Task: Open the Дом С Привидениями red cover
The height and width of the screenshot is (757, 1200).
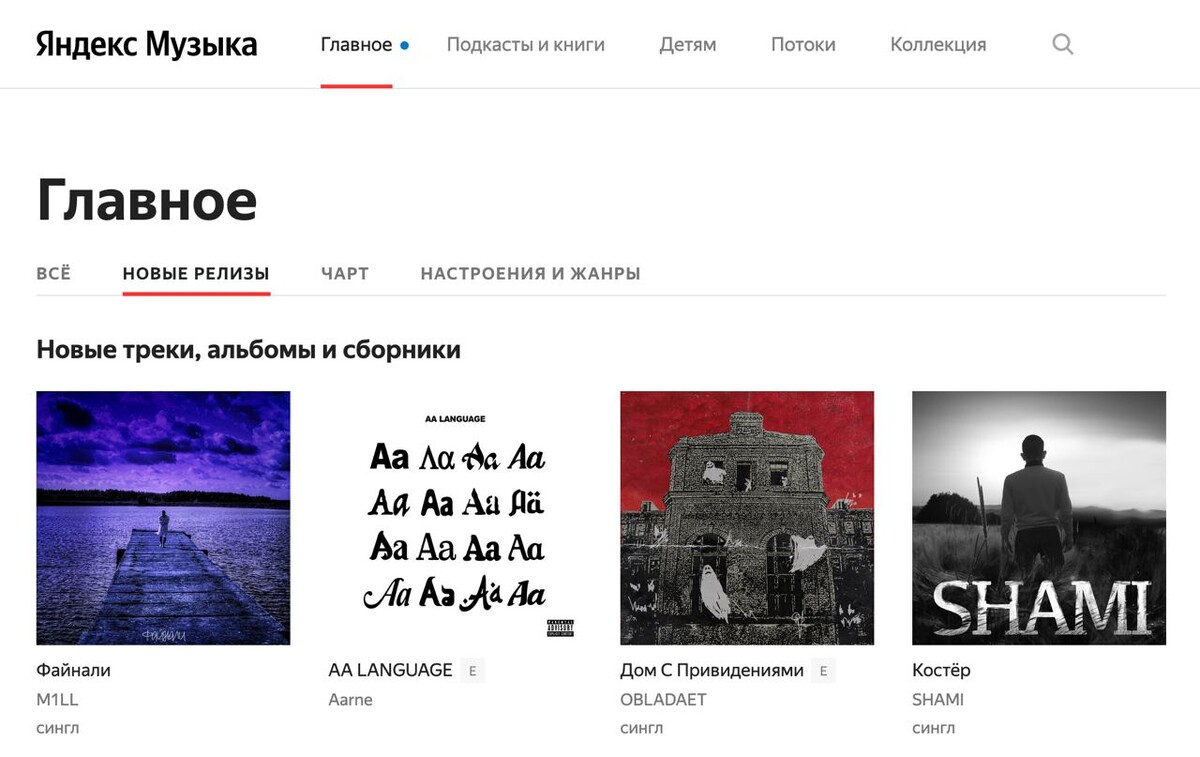Action: tap(747, 518)
